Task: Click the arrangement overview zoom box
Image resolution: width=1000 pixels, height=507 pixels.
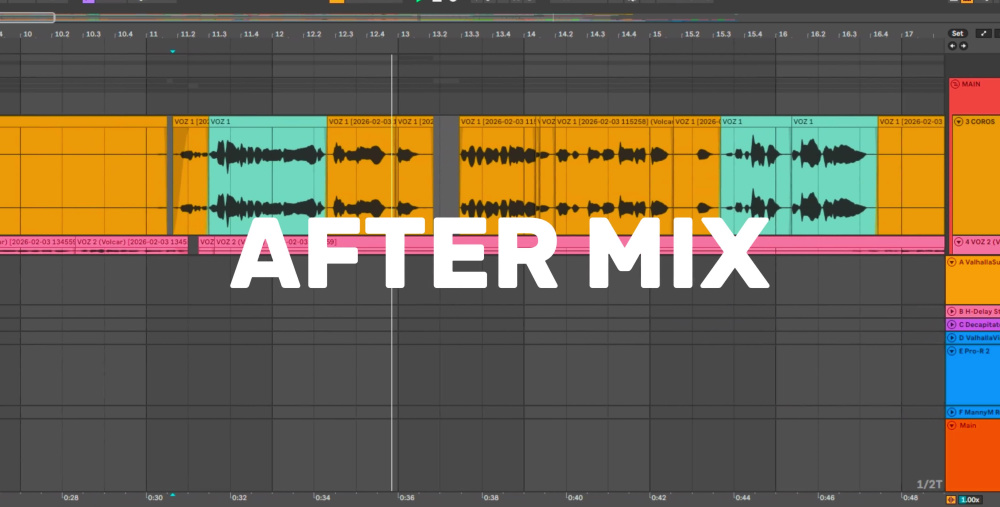Action: 27,17
